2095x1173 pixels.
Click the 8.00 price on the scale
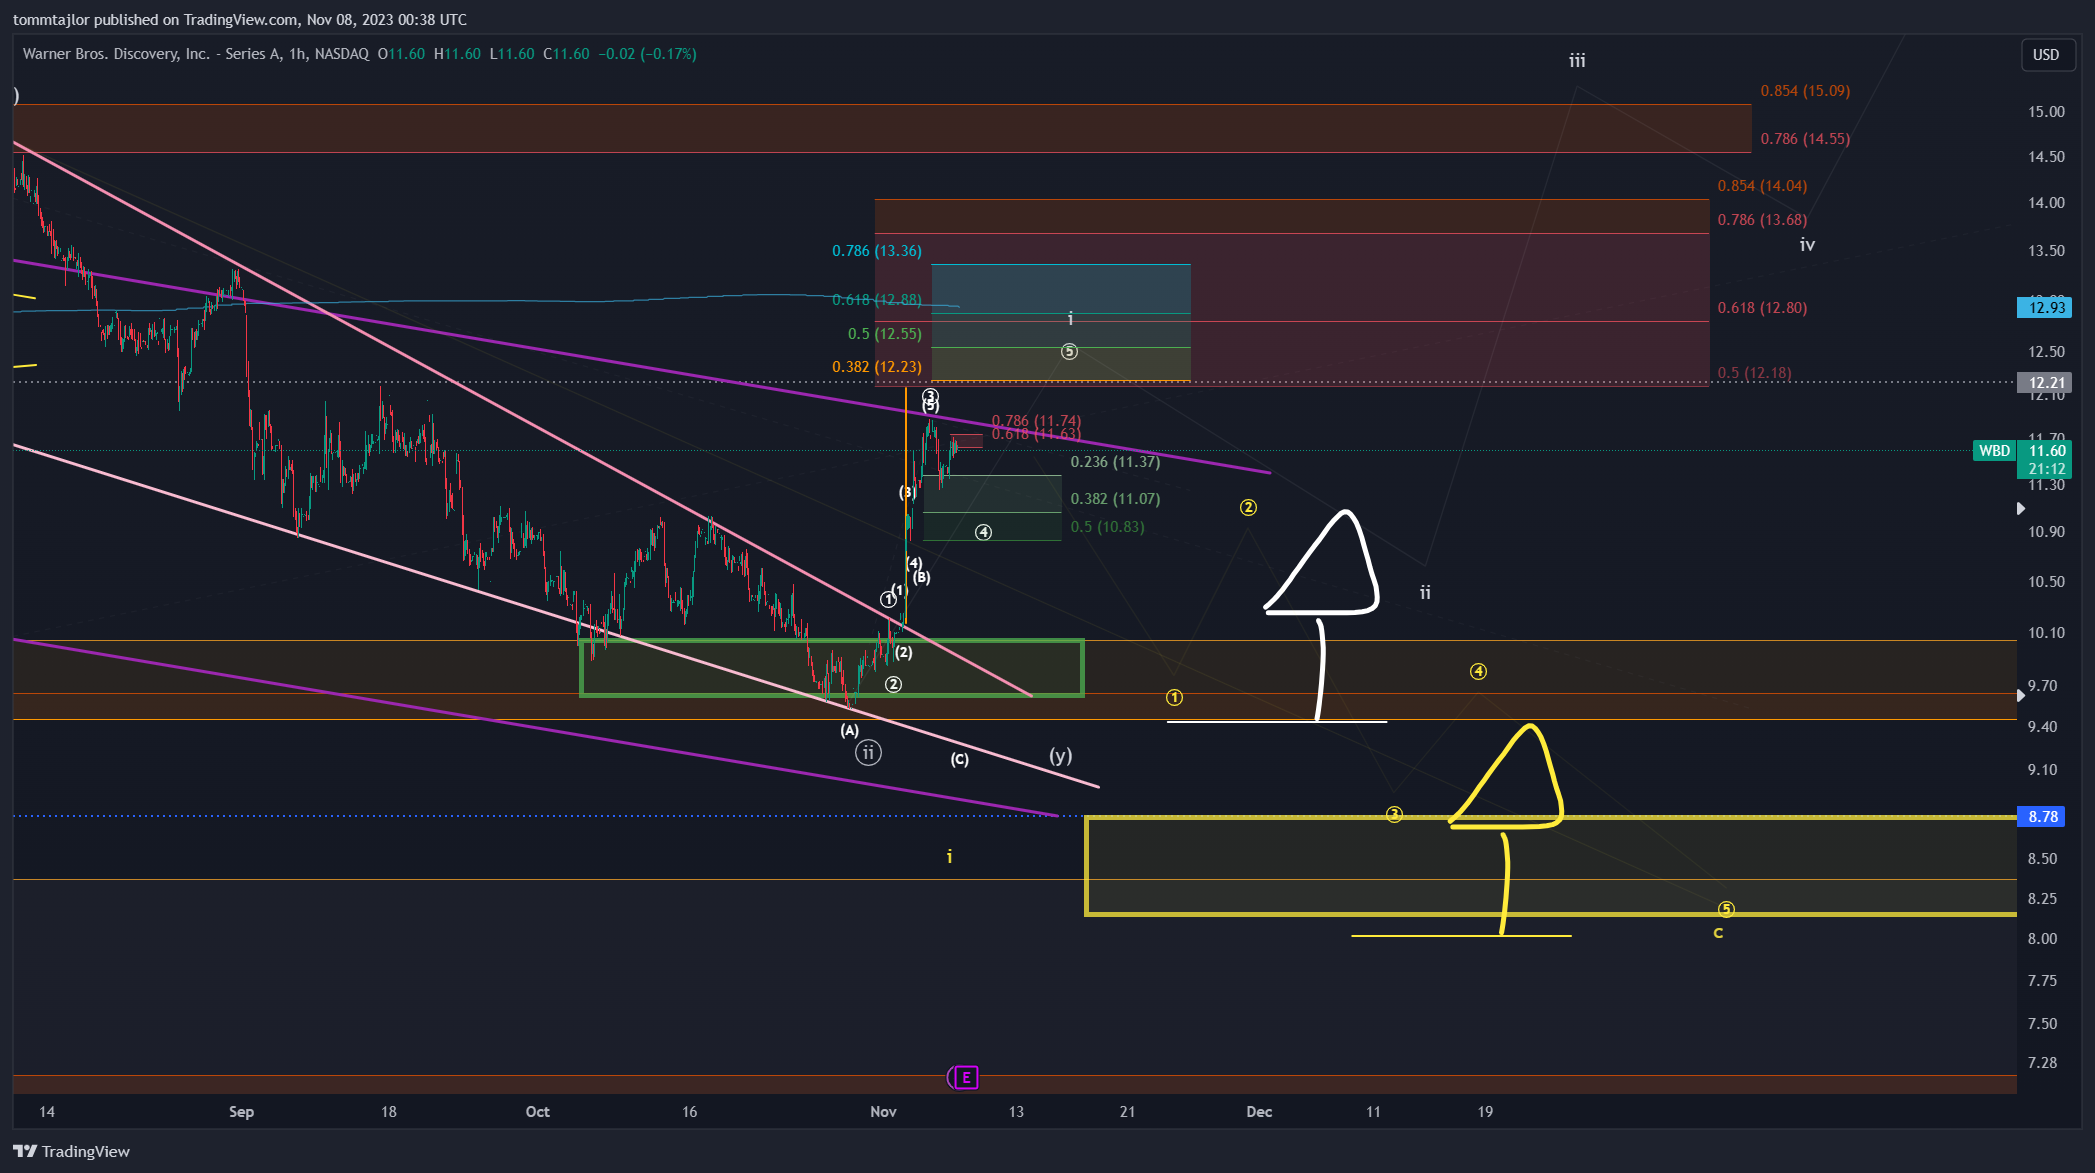2042,939
